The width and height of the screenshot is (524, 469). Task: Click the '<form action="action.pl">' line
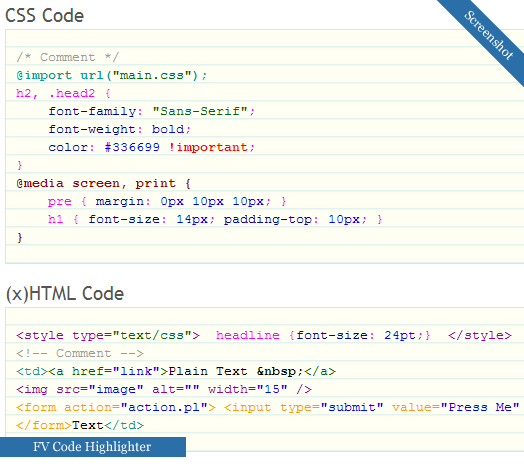pos(268,407)
